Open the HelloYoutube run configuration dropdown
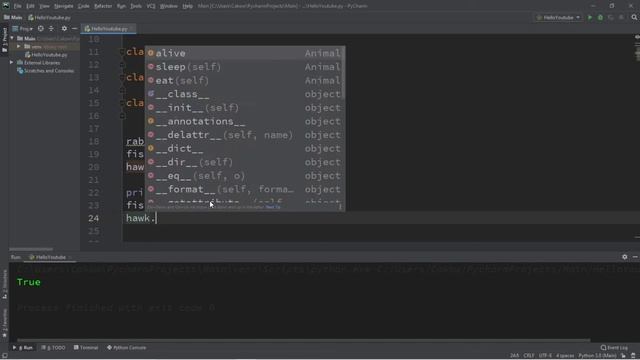Image resolution: width=640 pixels, height=360 pixels. [x=558, y=18]
